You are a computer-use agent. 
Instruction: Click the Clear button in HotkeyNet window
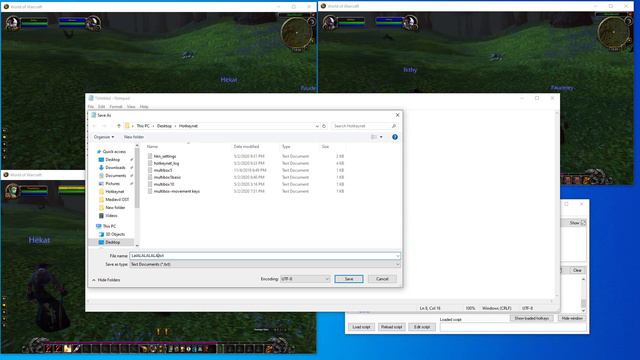[x=577, y=270]
